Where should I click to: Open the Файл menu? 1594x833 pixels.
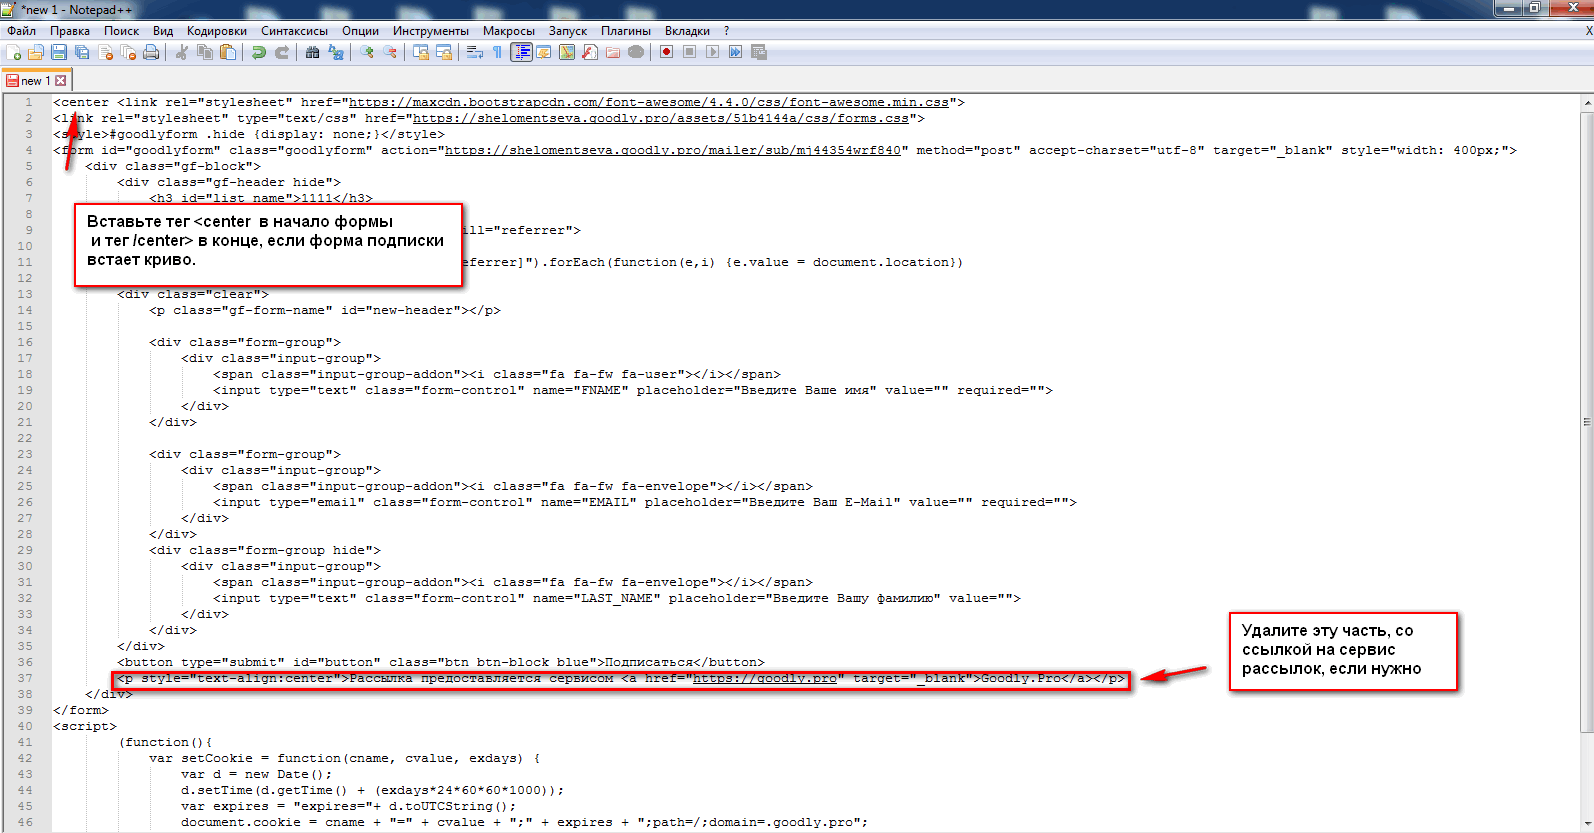(x=22, y=31)
